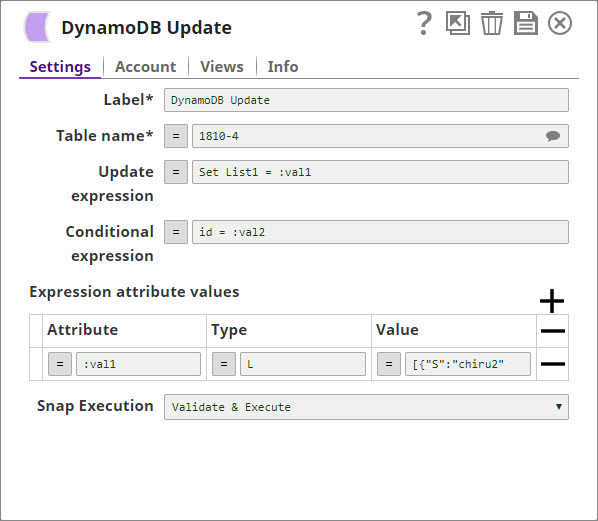This screenshot has height=521, width=598.
Task: Switch to the Settings tab
Action: [x=60, y=67]
